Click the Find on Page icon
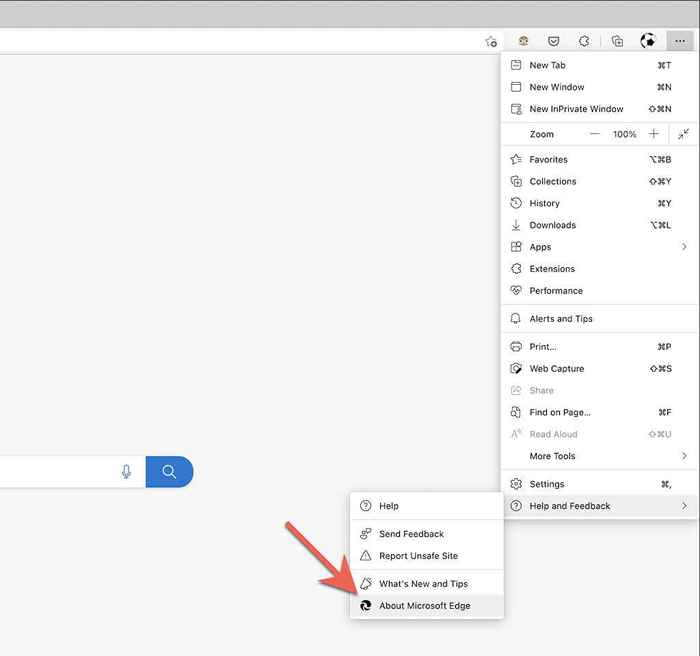Image resolution: width=700 pixels, height=656 pixels. (x=516, y=412)
